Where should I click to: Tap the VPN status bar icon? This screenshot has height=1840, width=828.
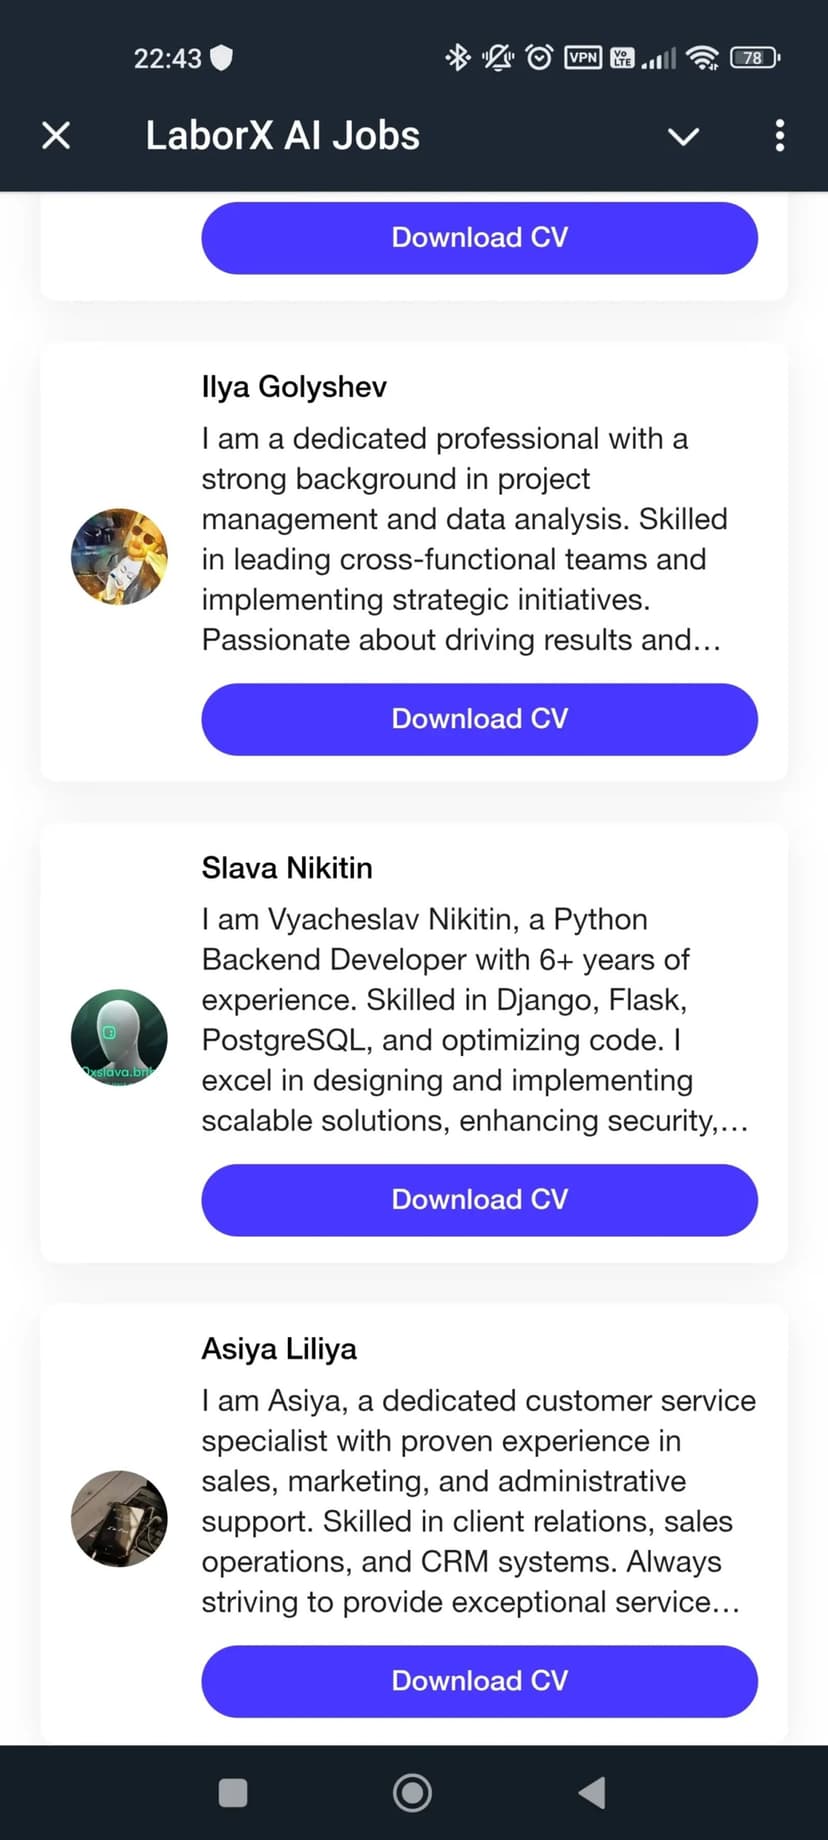coord(583,58)
